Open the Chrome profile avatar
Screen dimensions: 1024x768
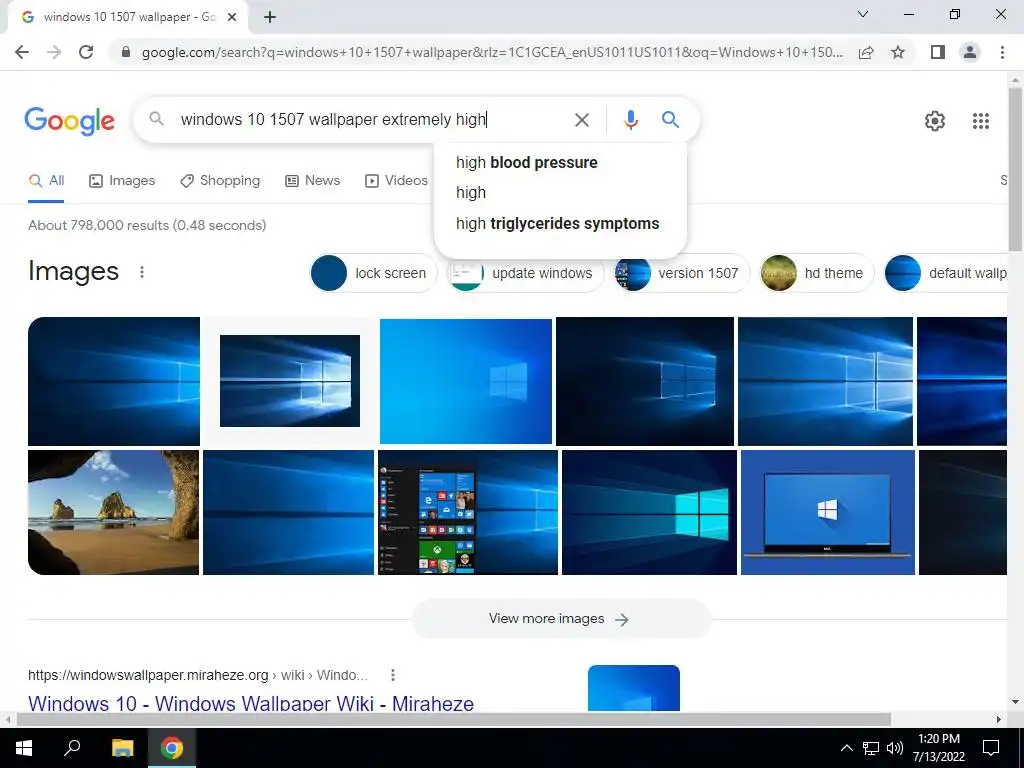[x=970, y=52]
